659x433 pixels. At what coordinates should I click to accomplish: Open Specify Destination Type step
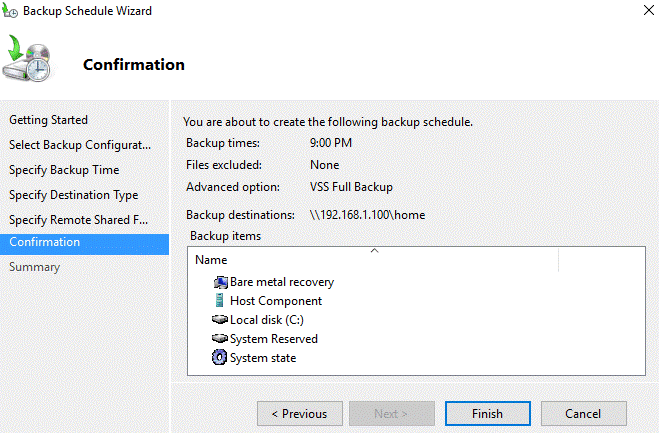[74, 195]
